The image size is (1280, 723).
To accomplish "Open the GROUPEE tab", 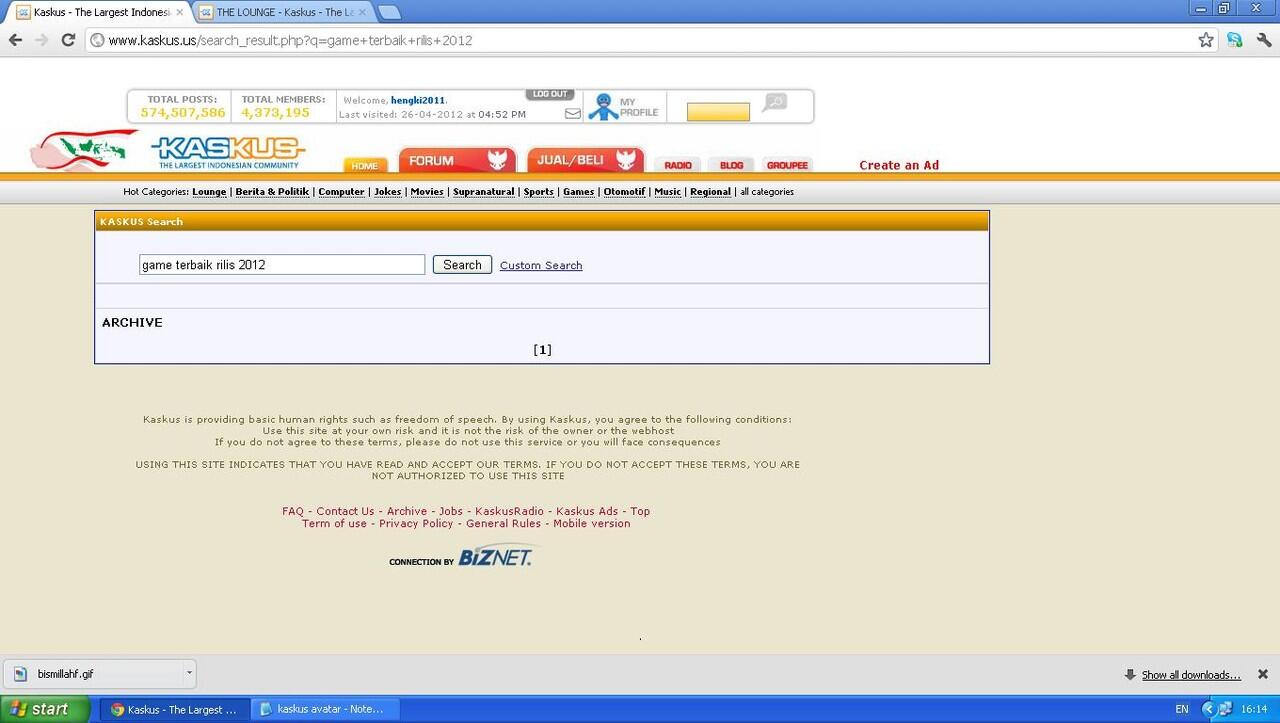I will pos(787,165).
